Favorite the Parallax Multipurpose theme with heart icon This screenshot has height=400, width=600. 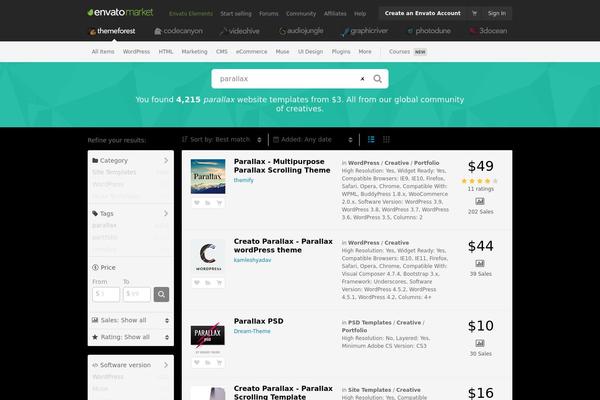[197, 203]
